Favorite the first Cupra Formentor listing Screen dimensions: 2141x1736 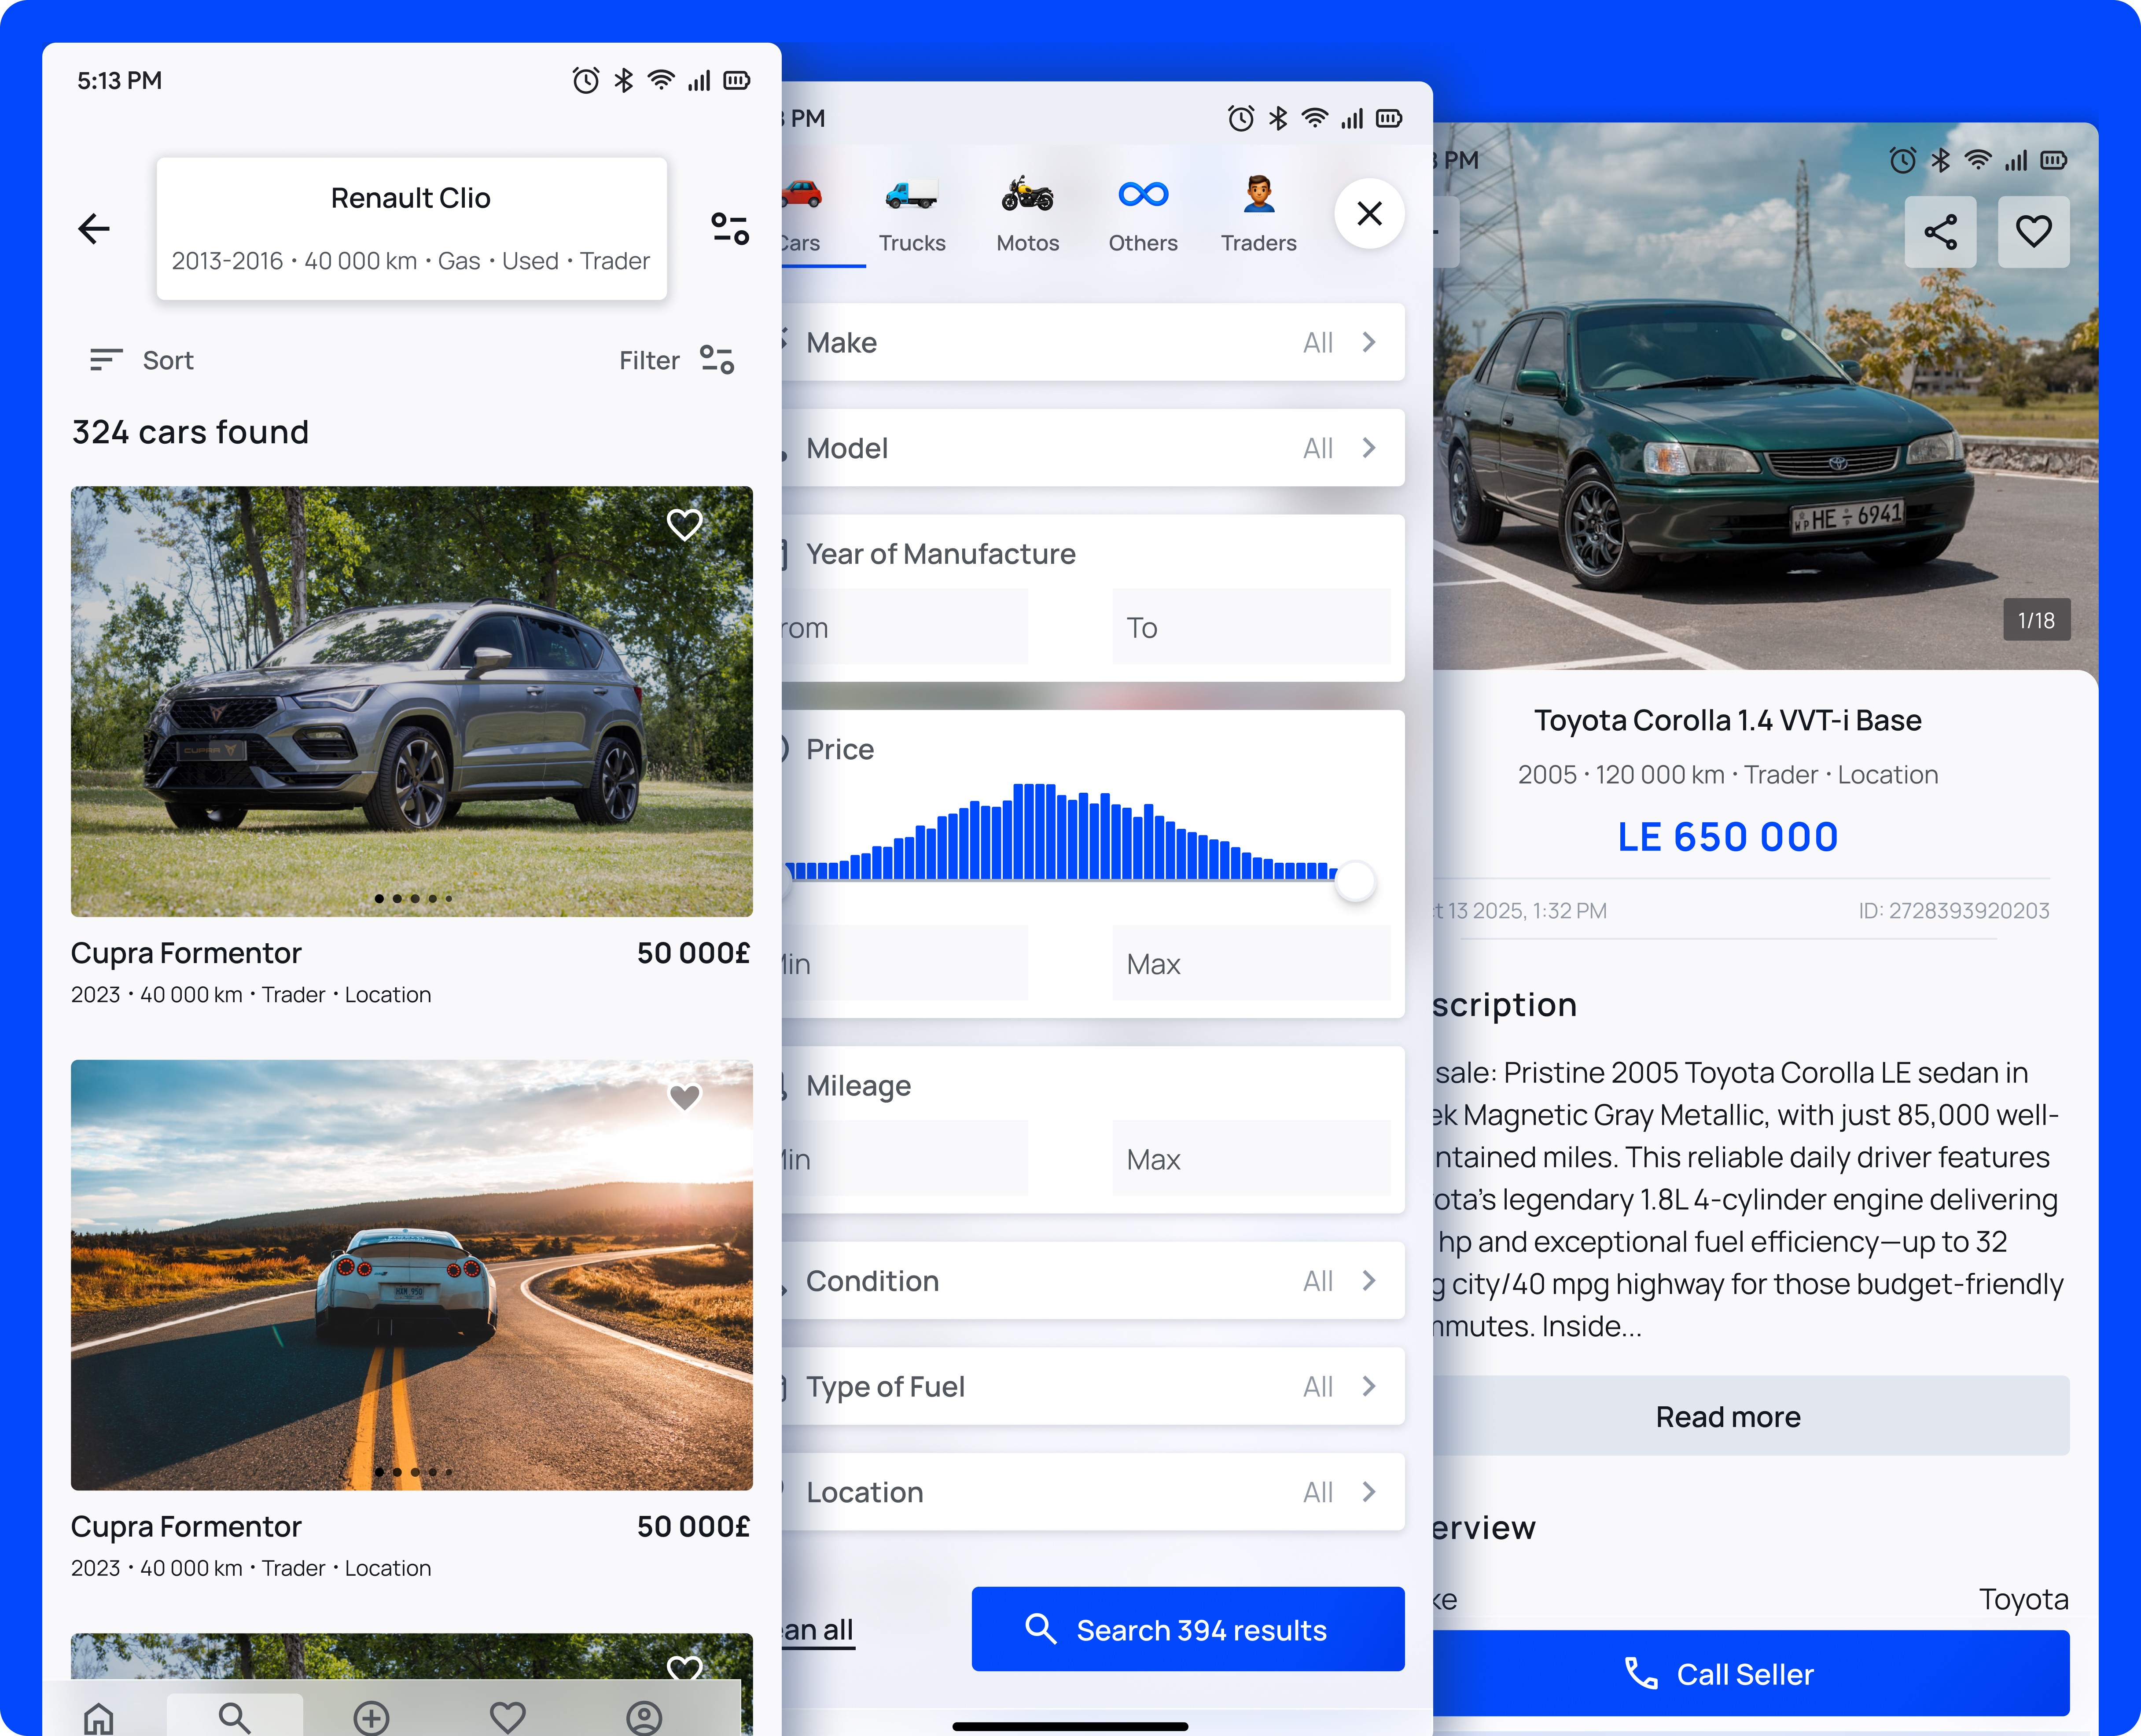click(685, 524)
